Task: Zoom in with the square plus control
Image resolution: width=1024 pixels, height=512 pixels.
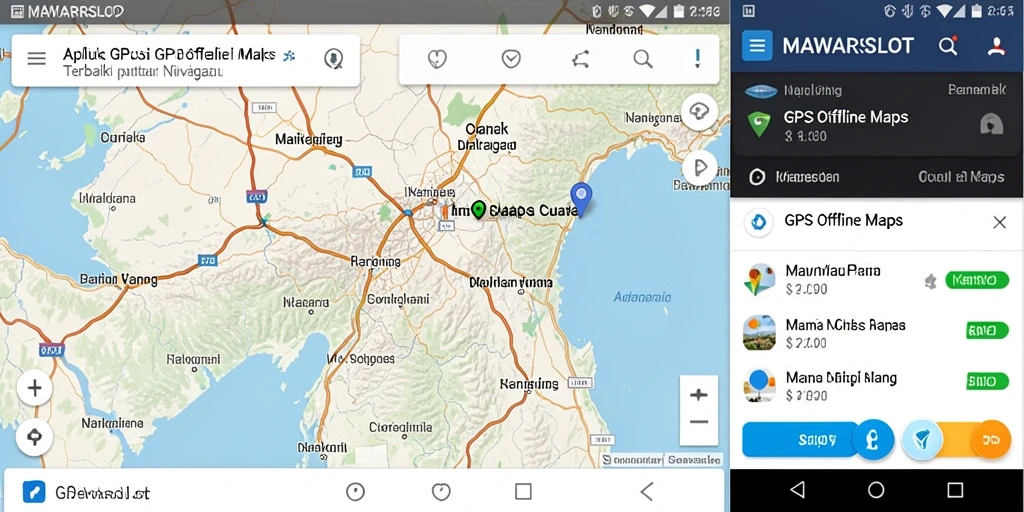Action: [699, 394]
